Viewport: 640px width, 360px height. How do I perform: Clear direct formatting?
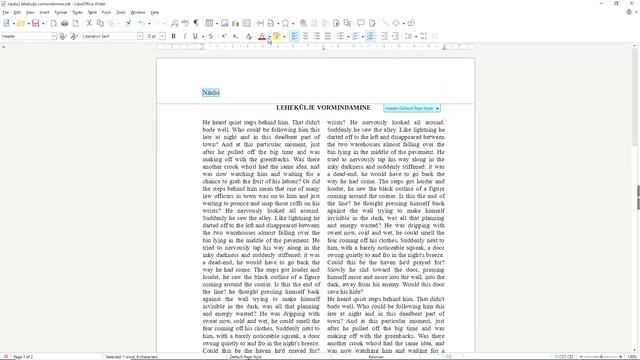click(249, 36)
